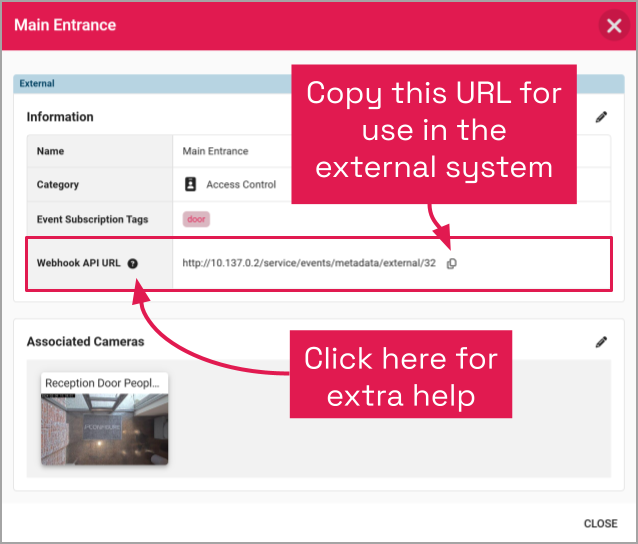Click the Associated Cameras heading
Screen dimensions: 638x544
pyautogui.click(x=85, y=342)
